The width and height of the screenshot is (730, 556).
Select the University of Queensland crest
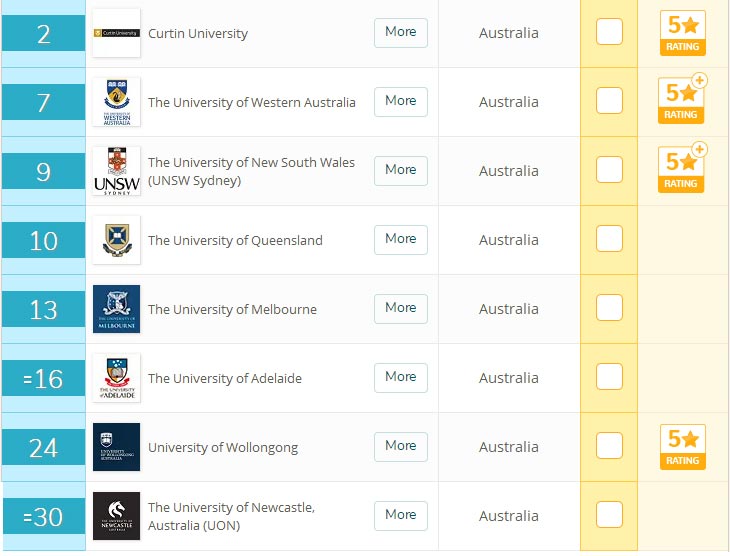[x=116, y=240]
